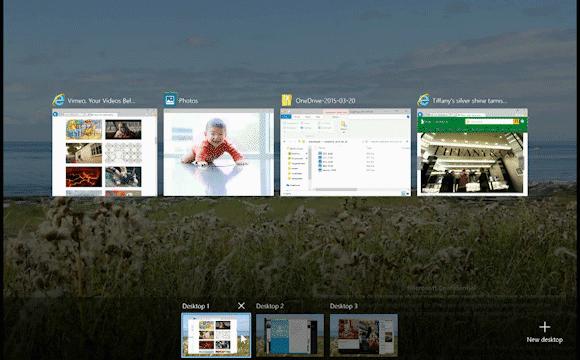Screen dimensions: 580x360
Task: Open the Vimeo Internet Explorer window thumbnail
Action: pyautogui.click(x=105, y=152)
